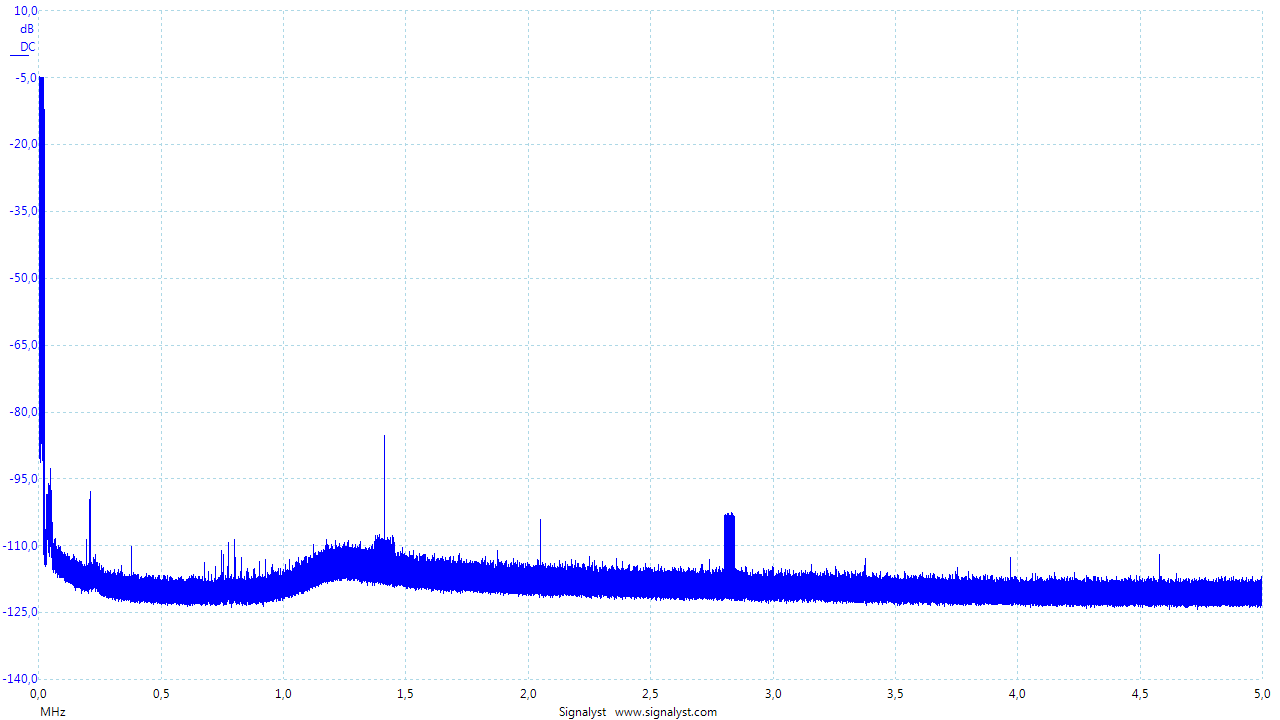Click the dB unit label

coord(27,29)
